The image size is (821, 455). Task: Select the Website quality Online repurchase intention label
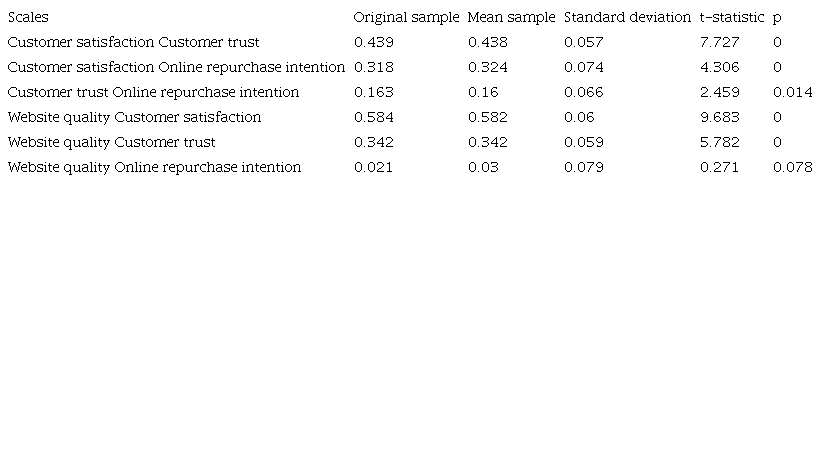154,168
